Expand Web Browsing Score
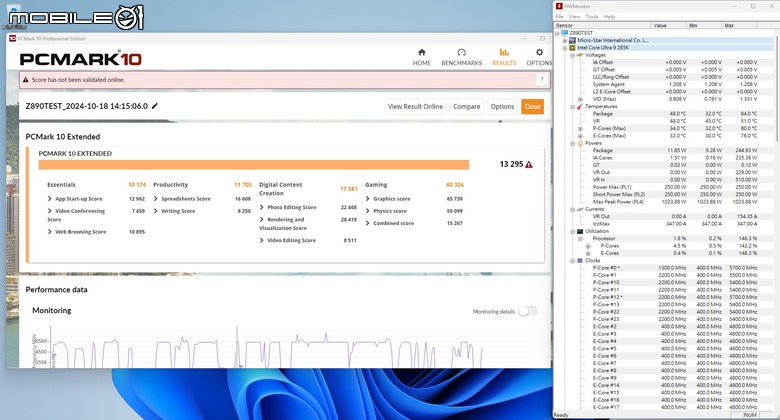The height and width of the screenshot is (420, 780). click(x=50, y=232)
